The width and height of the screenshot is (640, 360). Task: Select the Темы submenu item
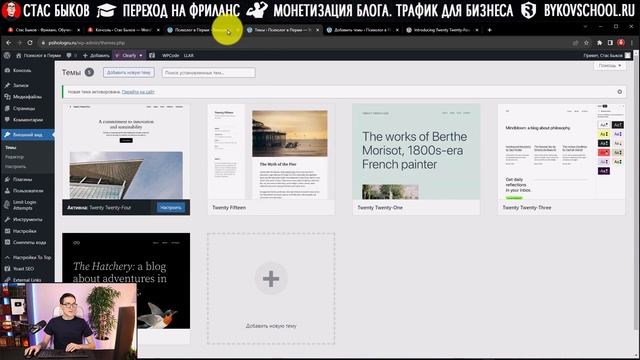[11, 147]
